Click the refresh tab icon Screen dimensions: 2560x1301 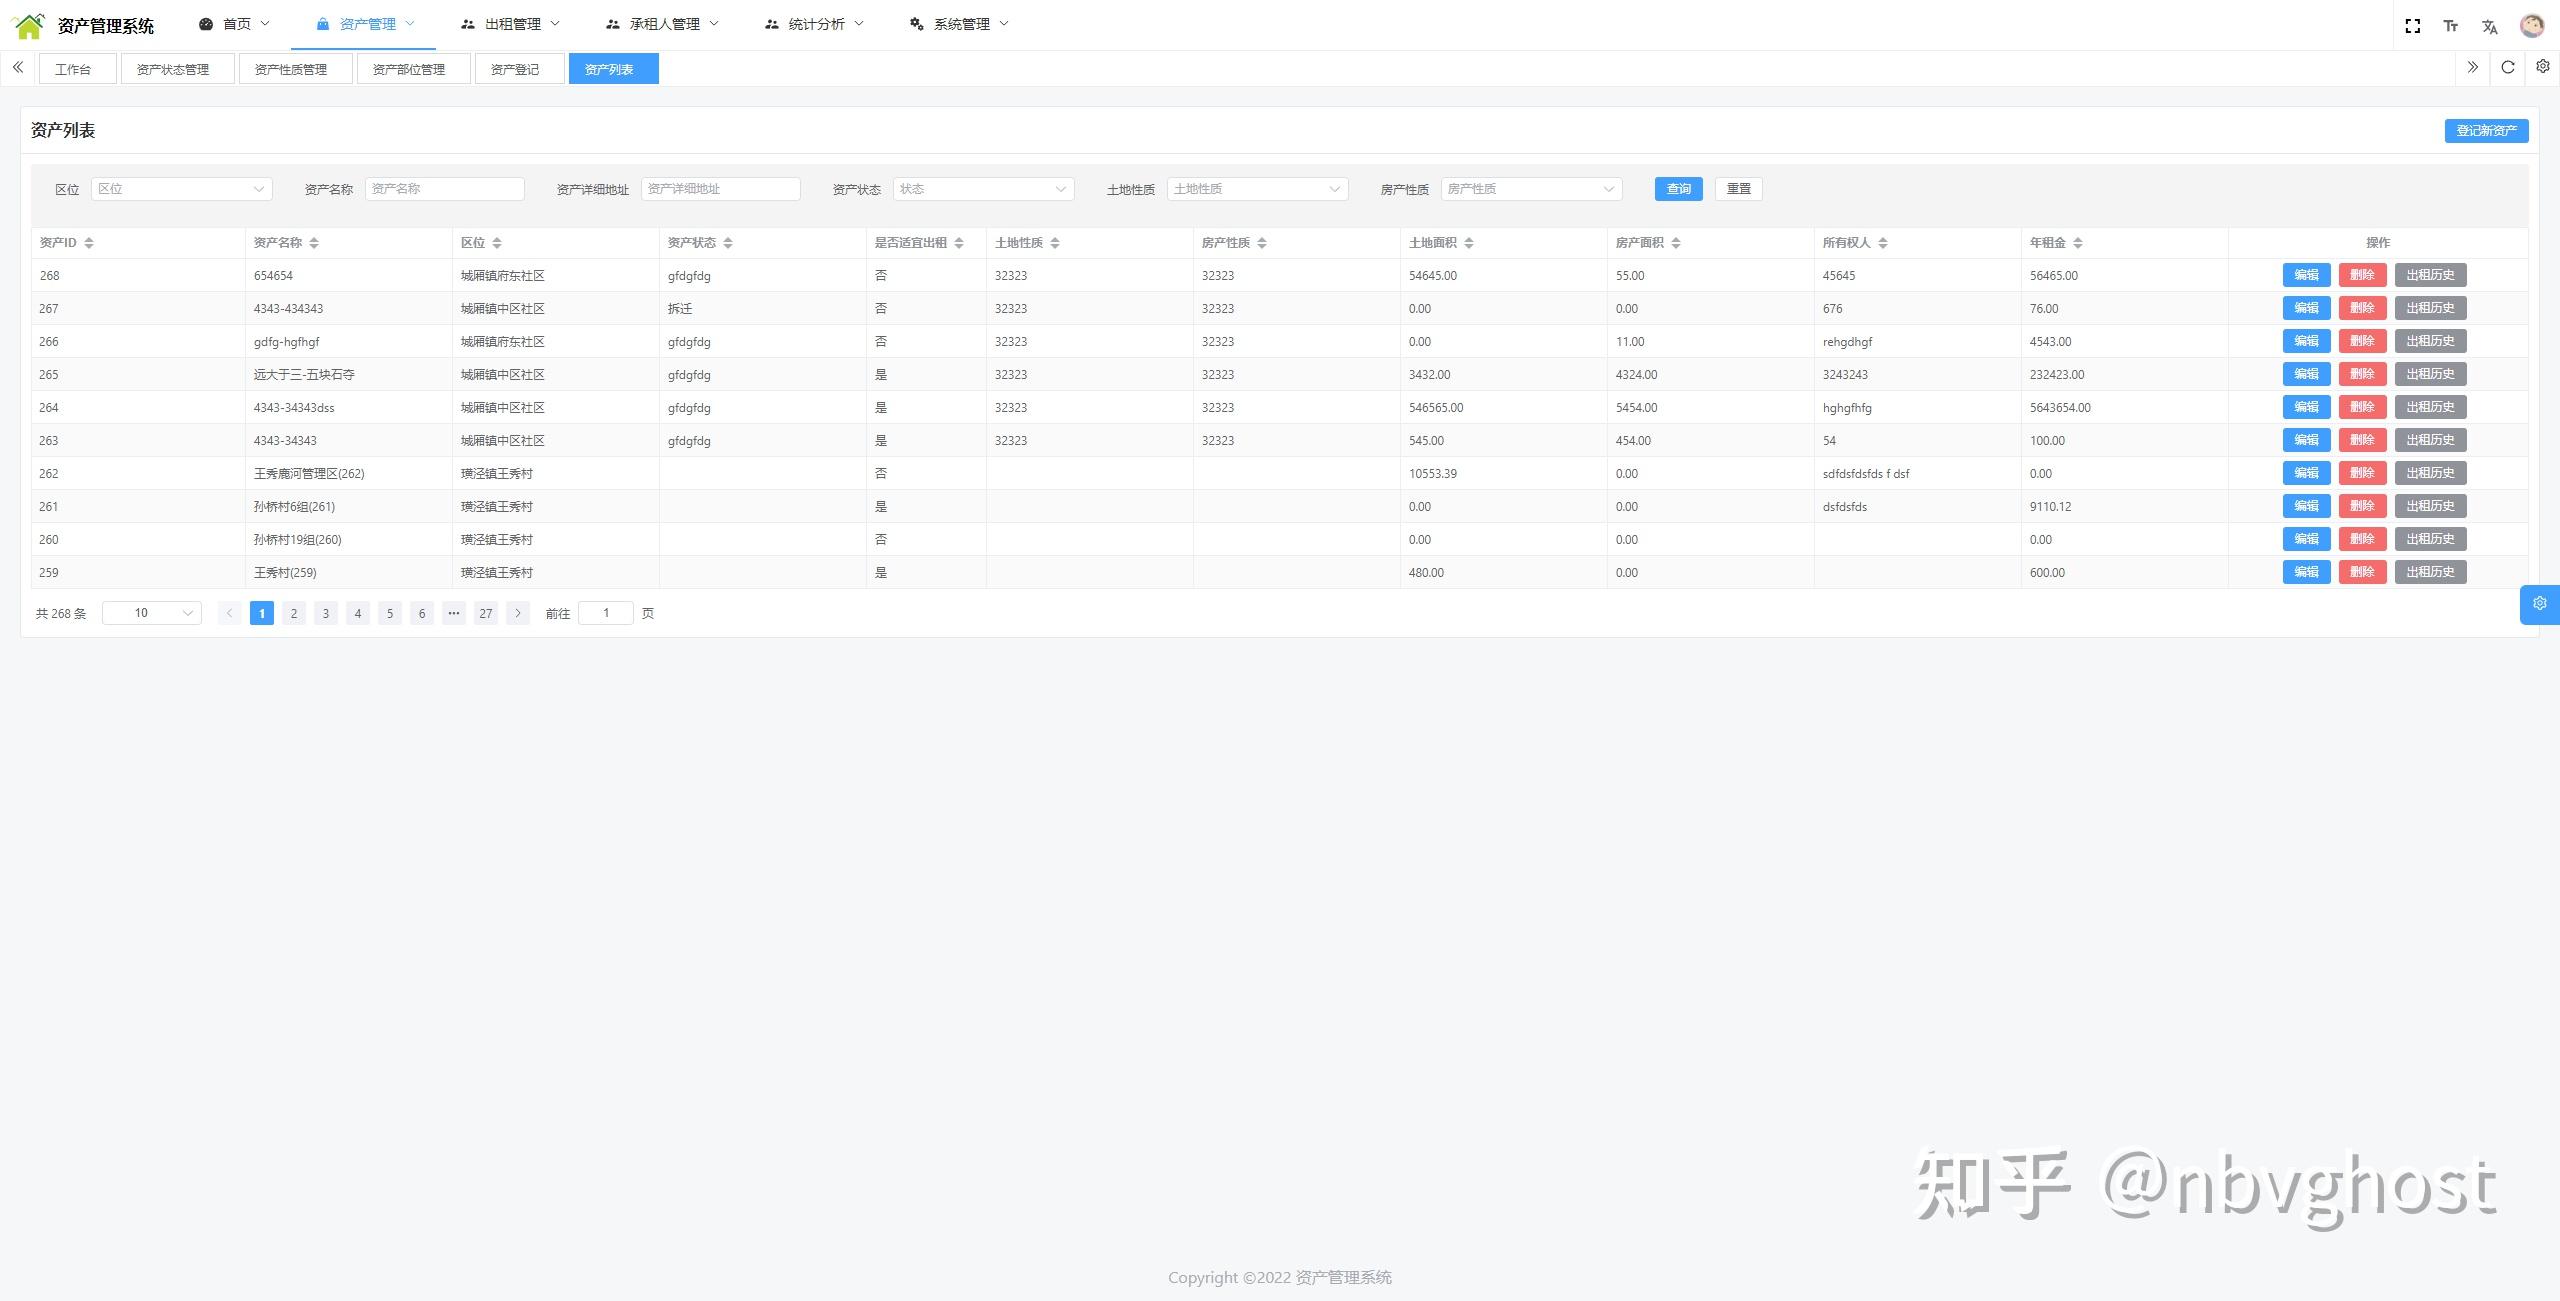pyautogui.click(x=2507, y=68)
